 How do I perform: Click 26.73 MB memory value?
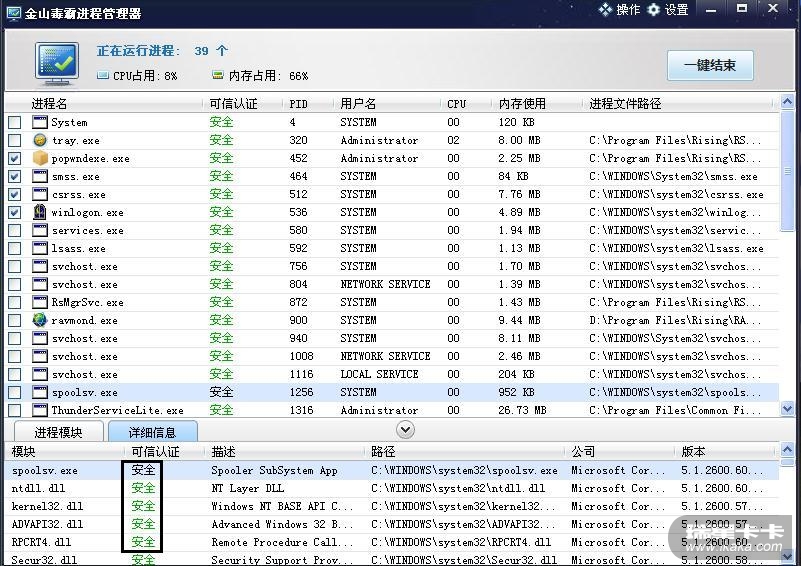(522, 410)
